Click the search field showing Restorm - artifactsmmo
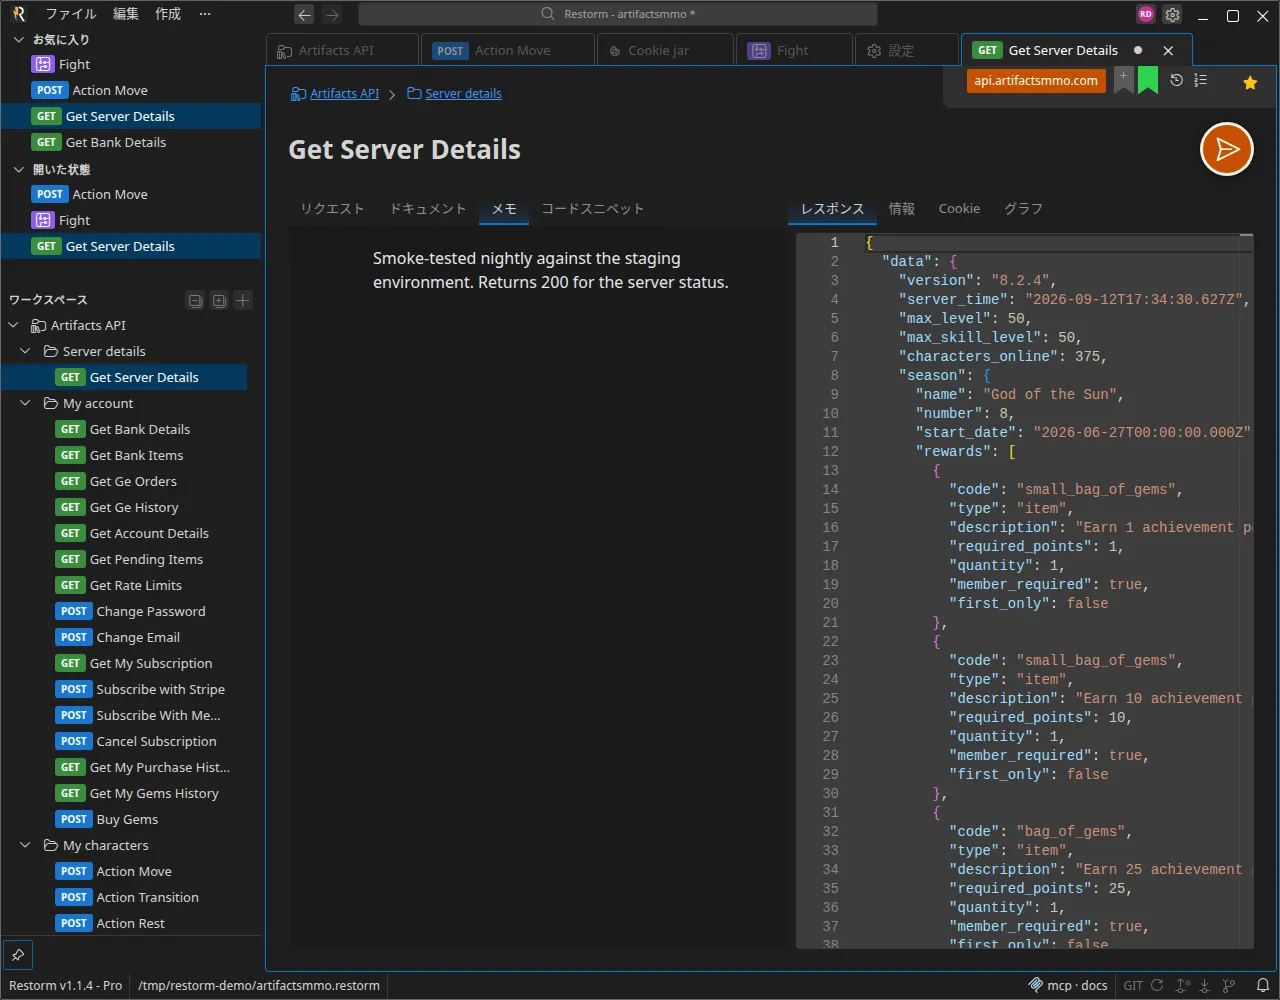1280x1000 pixels. pos(617,14)
